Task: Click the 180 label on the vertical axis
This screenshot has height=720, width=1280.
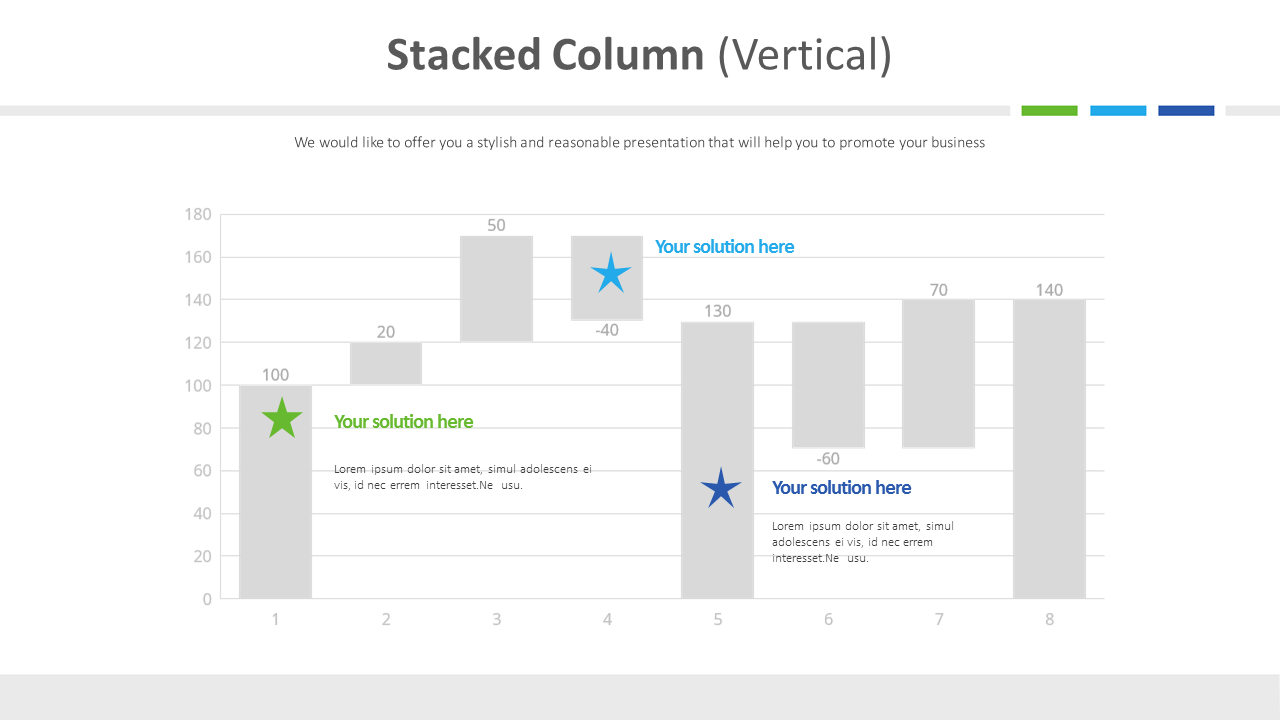Action: [198, 214]
